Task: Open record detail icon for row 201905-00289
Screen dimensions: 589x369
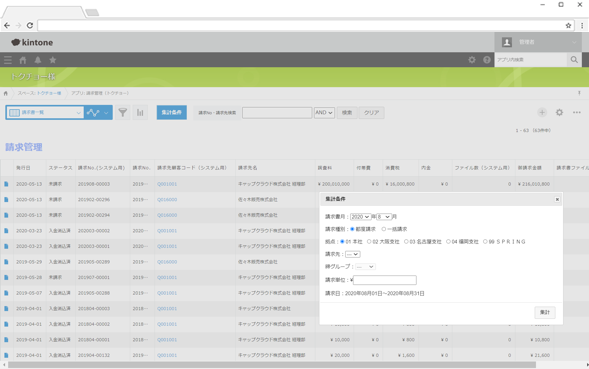Action: point(6,262)
